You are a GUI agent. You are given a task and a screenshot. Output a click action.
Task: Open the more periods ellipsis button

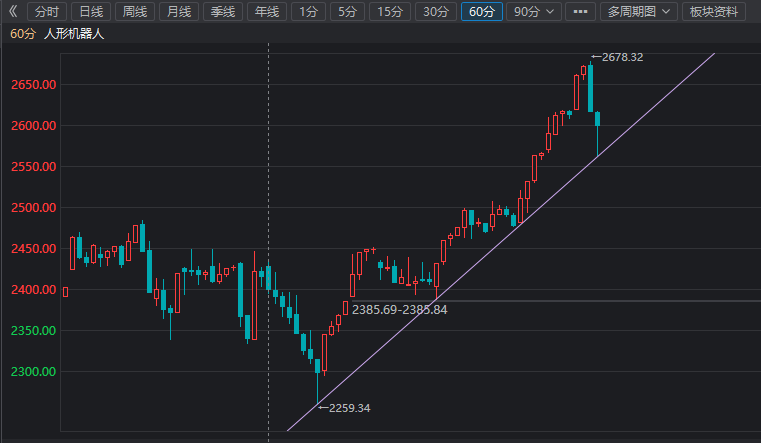579,12
